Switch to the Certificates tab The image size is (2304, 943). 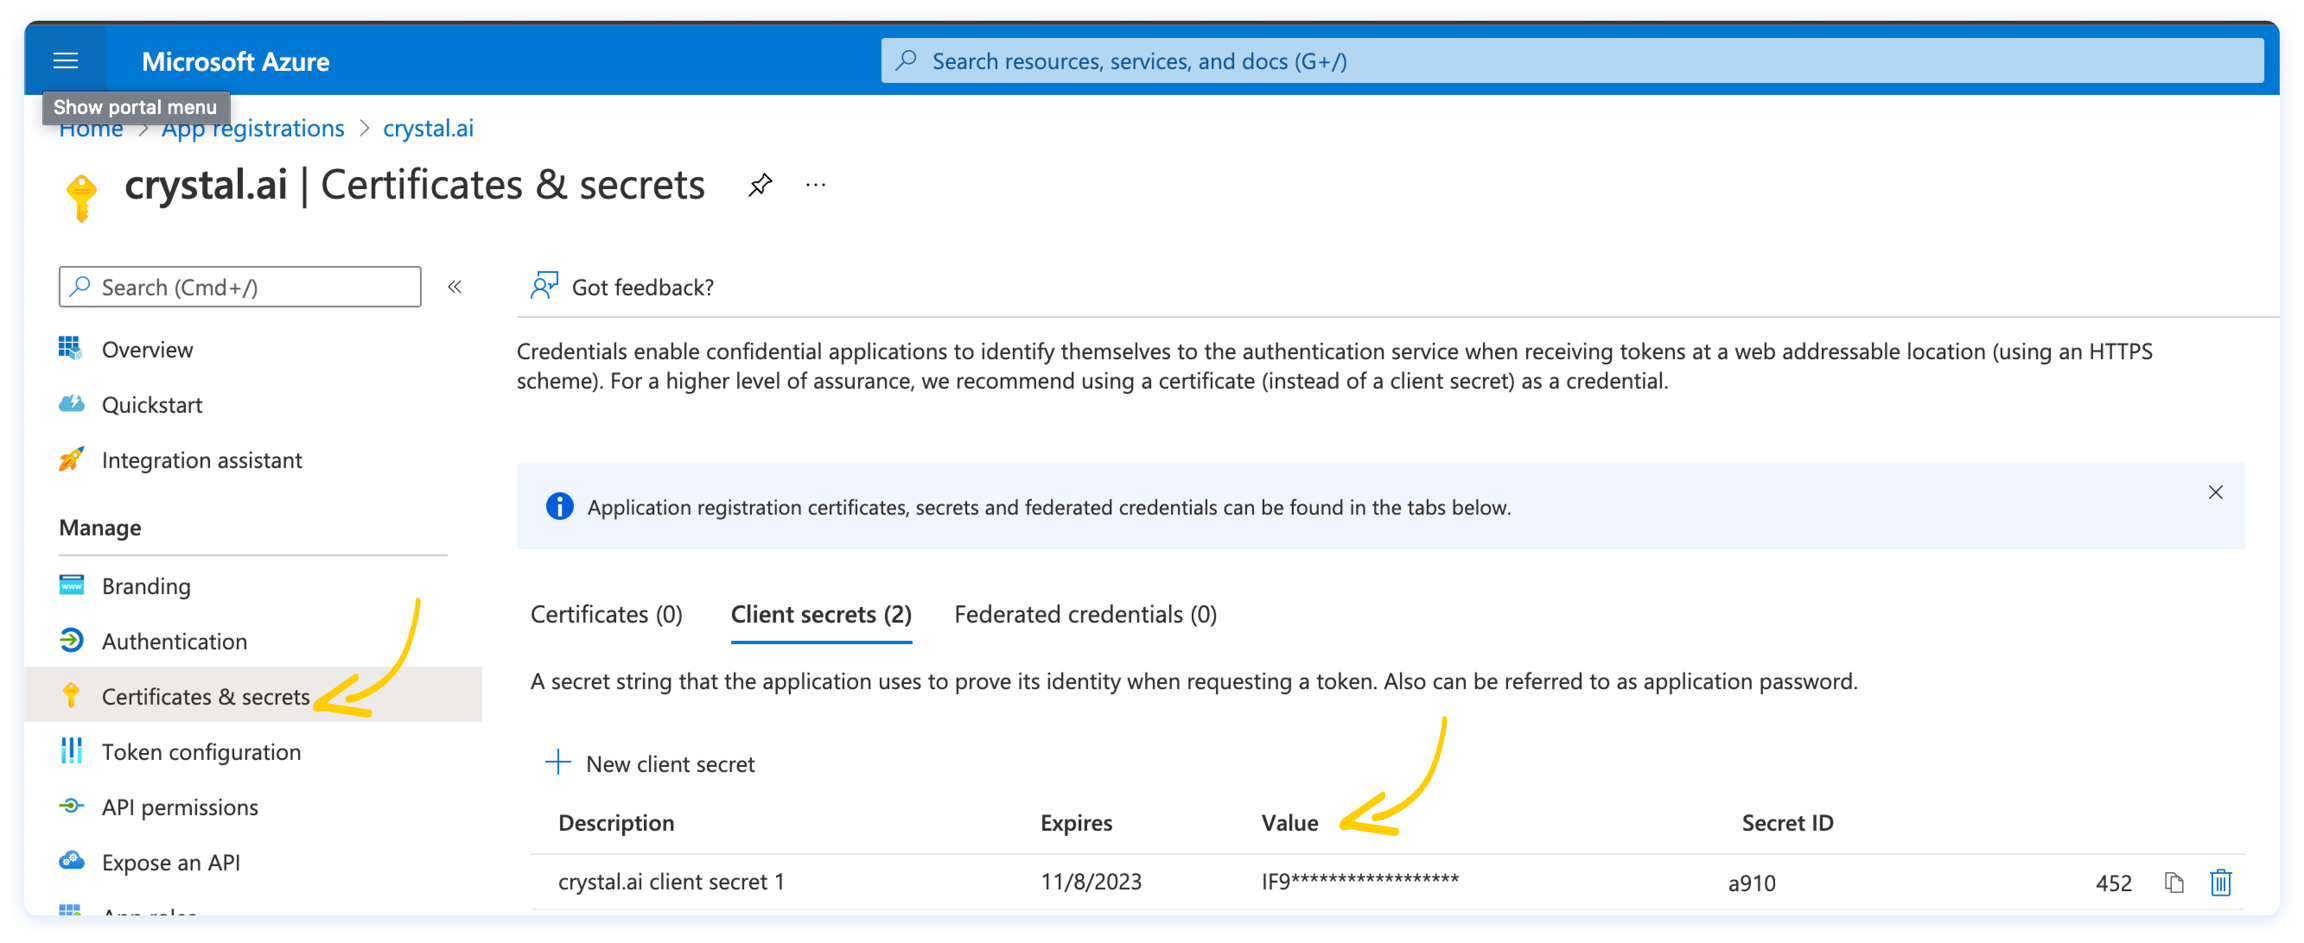[606, 614]
